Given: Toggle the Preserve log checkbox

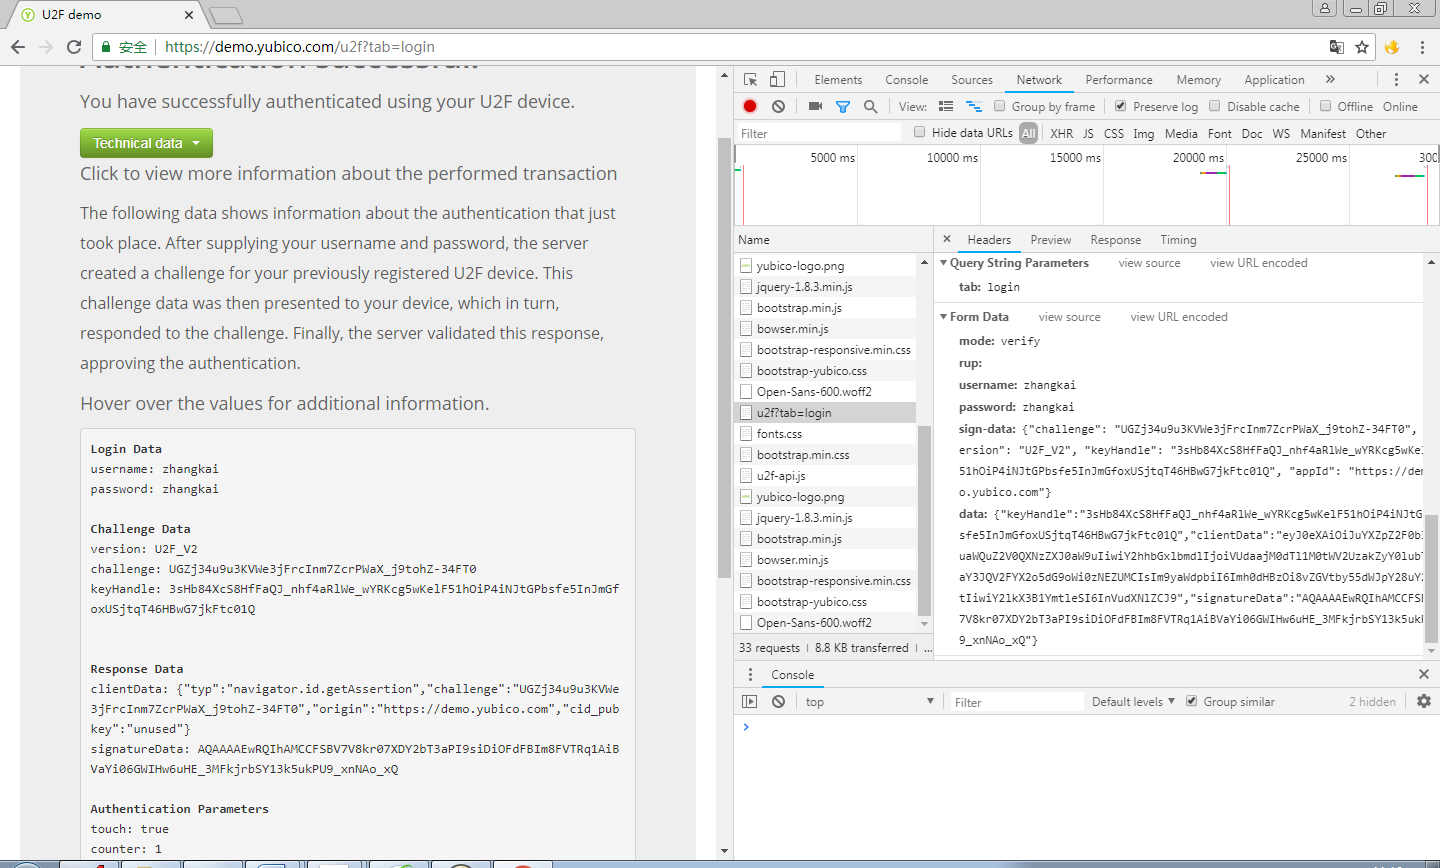Looking at the screenshot, I should [x=1120, y=106].
